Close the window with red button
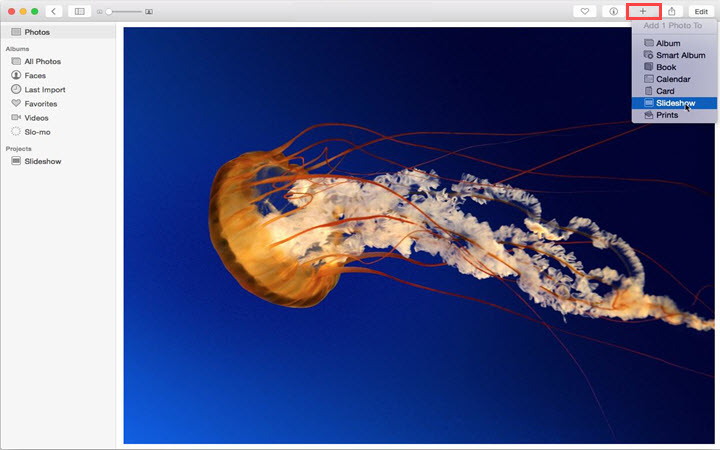The image size is (720, 450). 11,11
